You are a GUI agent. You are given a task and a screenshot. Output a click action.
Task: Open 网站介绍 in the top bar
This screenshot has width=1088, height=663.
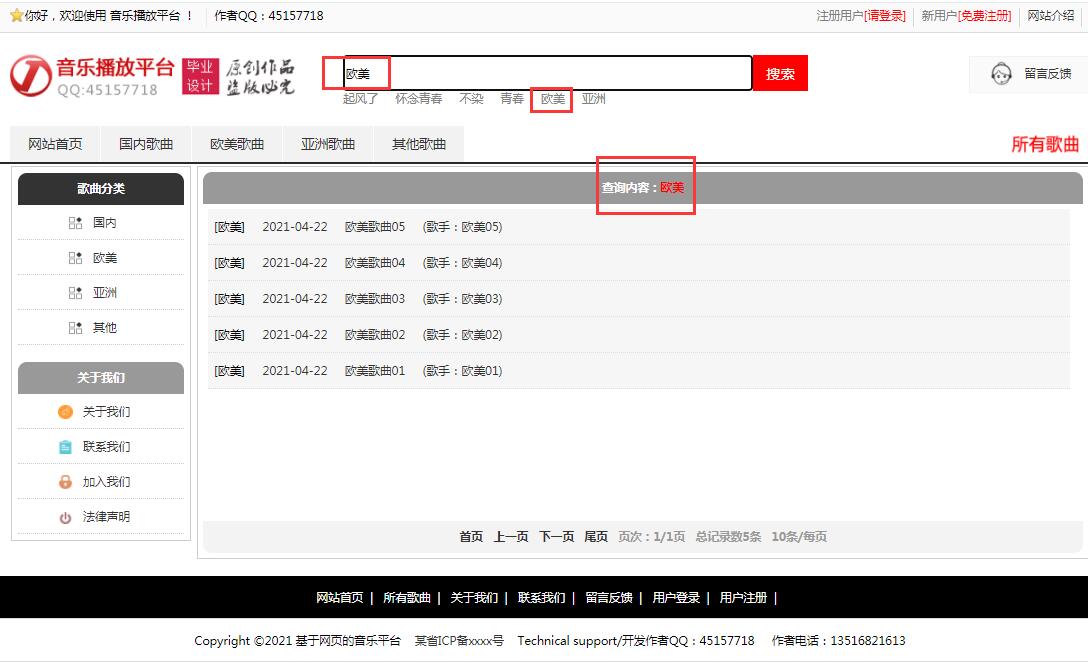tap(1051, 16)
